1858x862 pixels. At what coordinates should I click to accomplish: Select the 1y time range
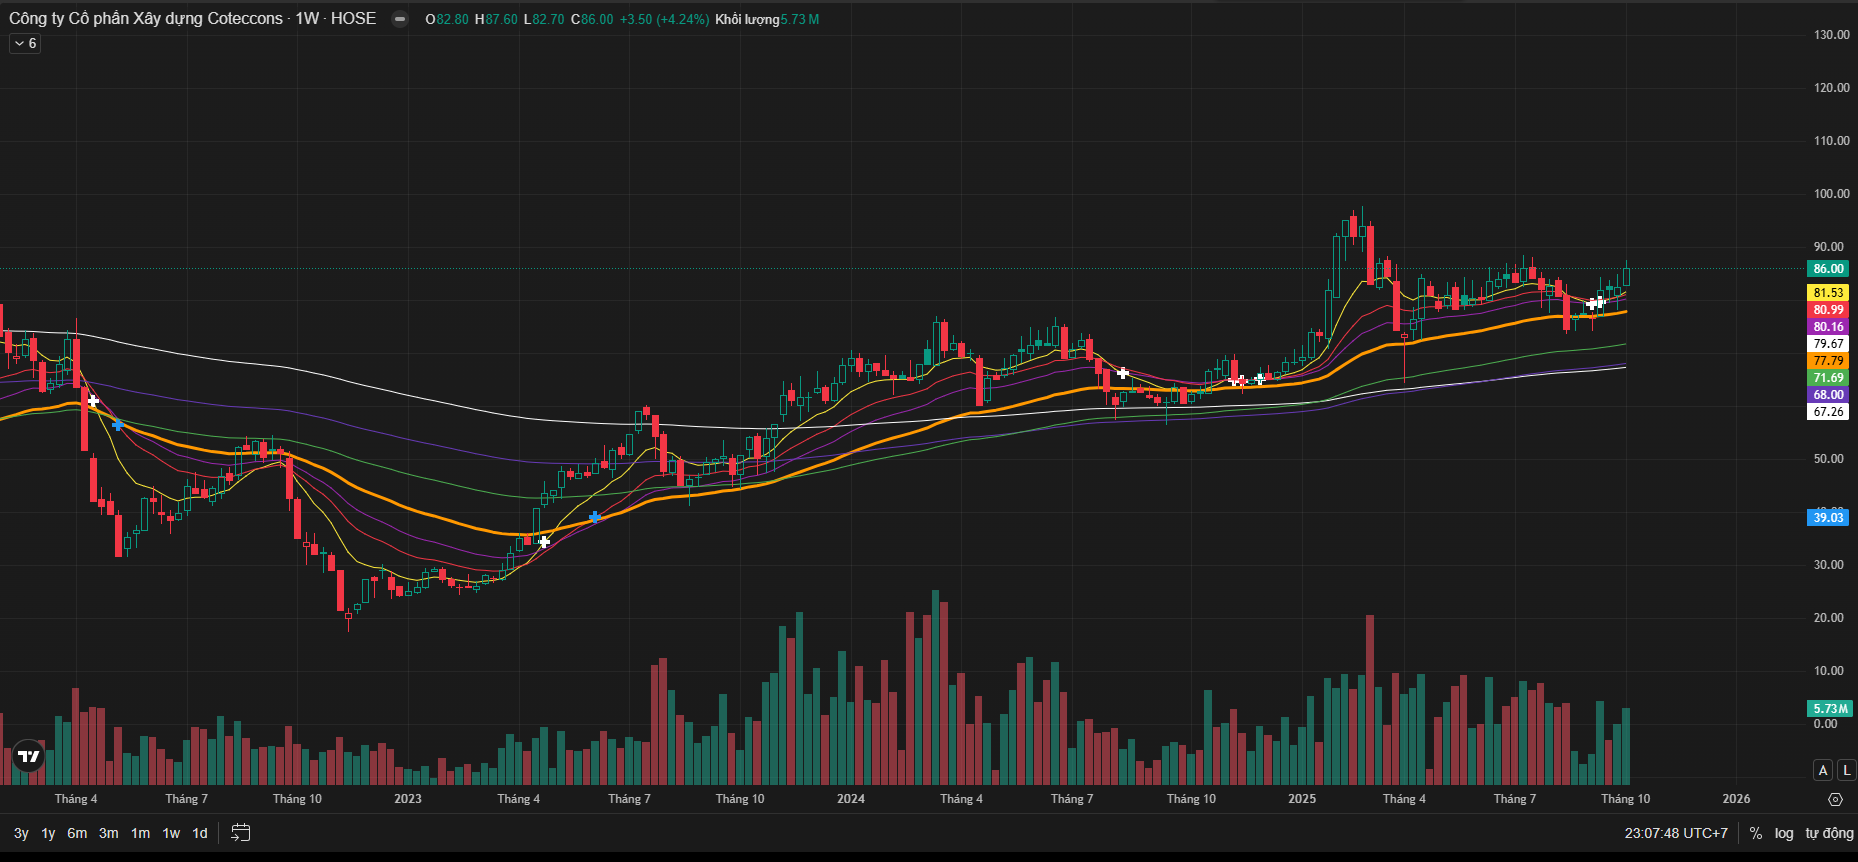pyautogui.click(x=48, y=833)
